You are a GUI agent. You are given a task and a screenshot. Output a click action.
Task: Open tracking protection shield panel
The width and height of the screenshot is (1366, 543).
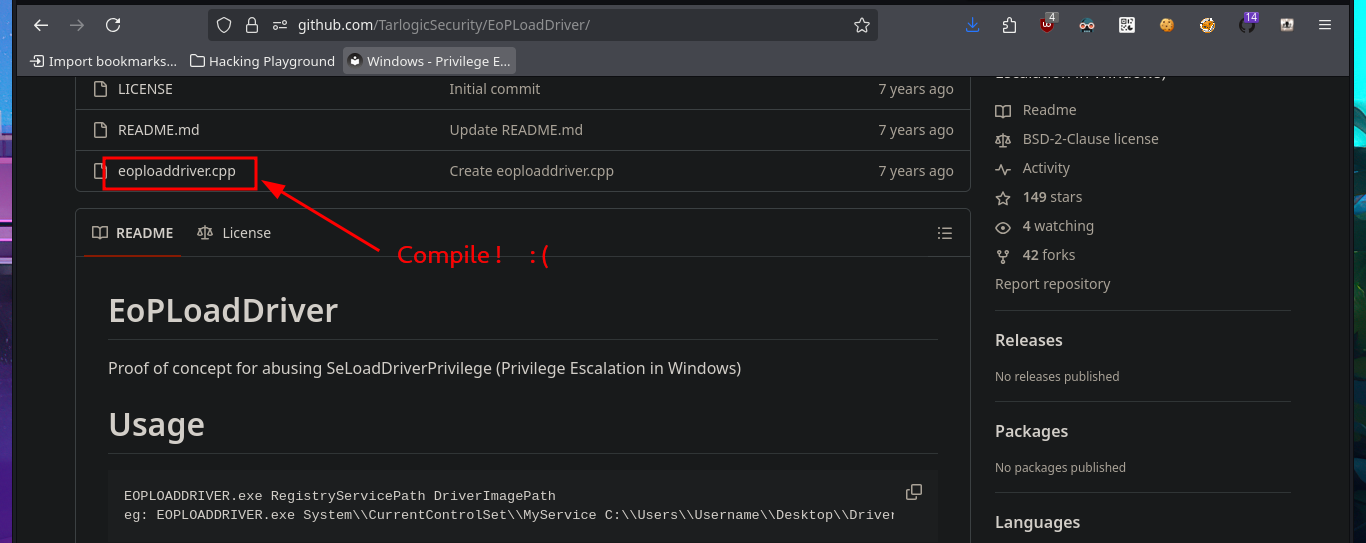point(224,25)
